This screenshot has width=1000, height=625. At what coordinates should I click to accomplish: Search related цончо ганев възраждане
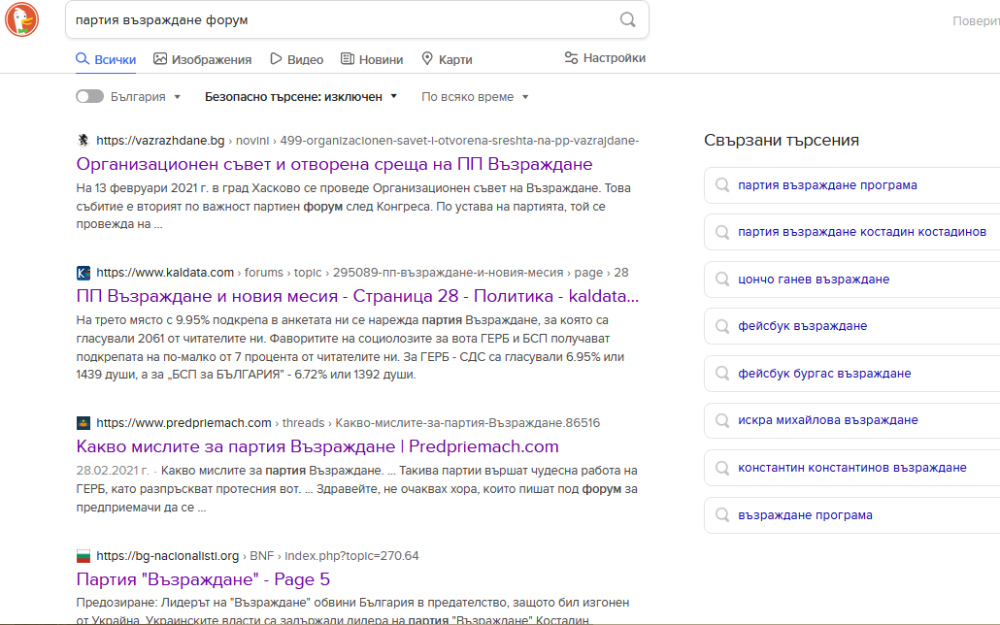click(813, 279)
